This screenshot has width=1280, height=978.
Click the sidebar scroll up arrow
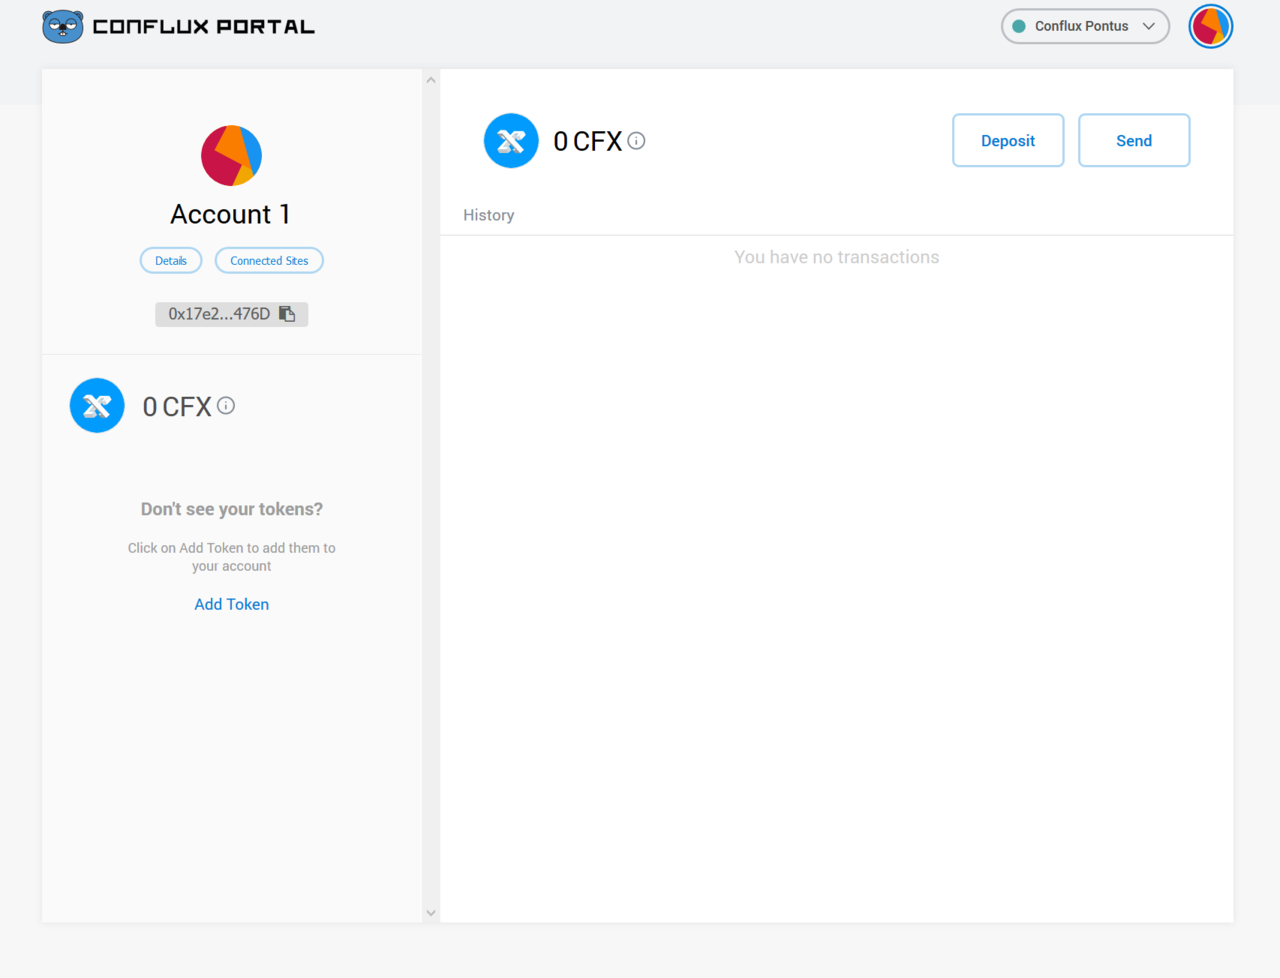coord(431,80)
